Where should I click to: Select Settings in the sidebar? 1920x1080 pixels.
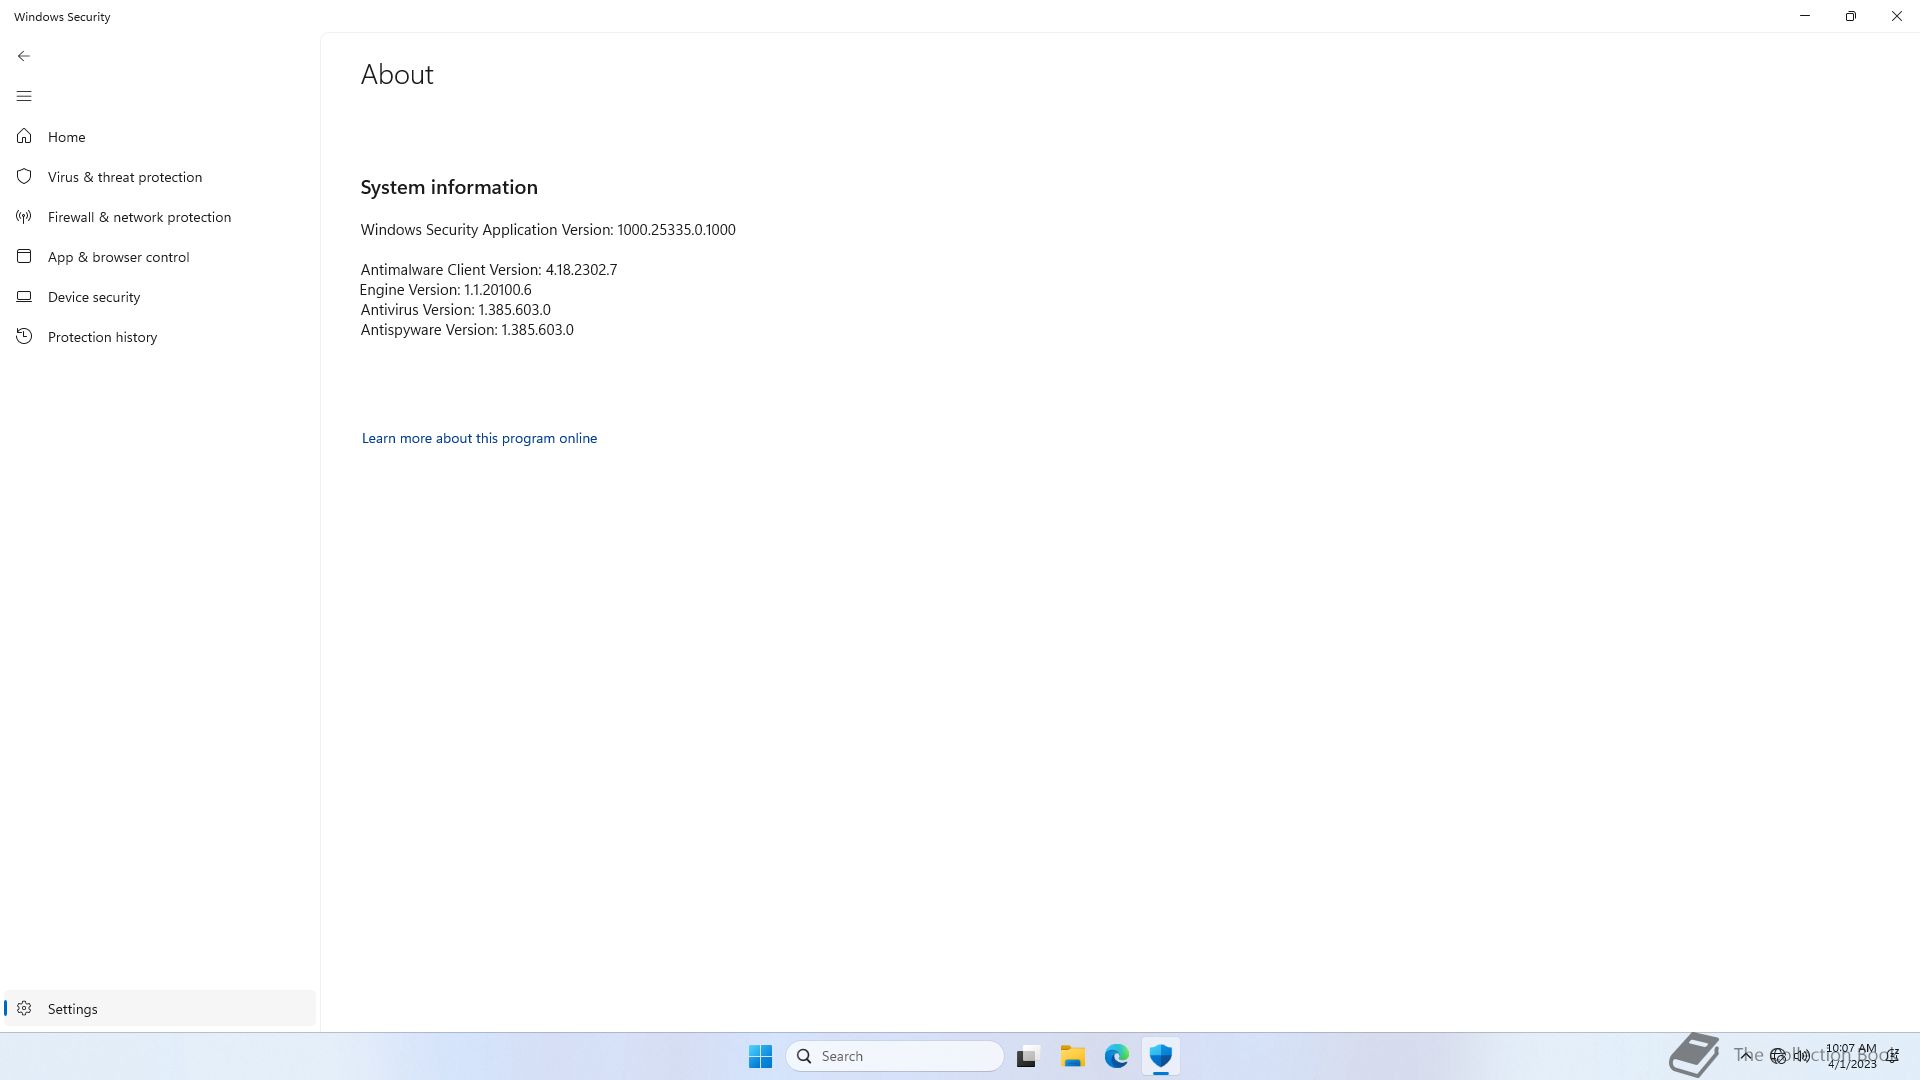coord(160,1009)
